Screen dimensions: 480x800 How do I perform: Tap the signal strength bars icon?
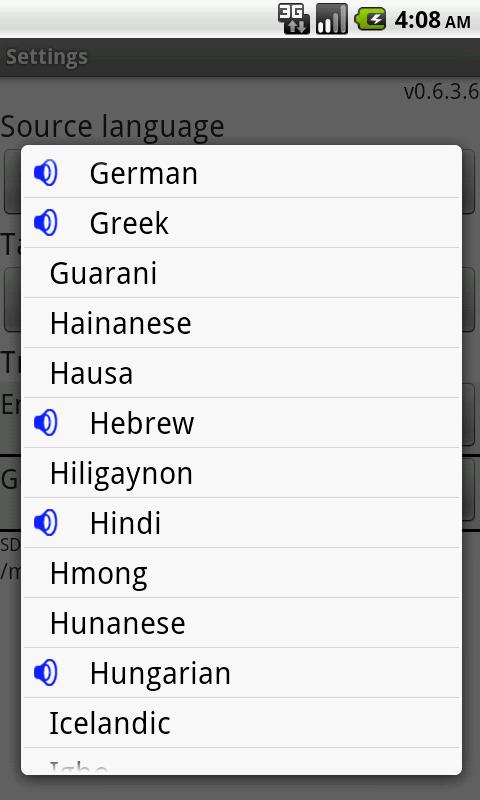point(332,19)
